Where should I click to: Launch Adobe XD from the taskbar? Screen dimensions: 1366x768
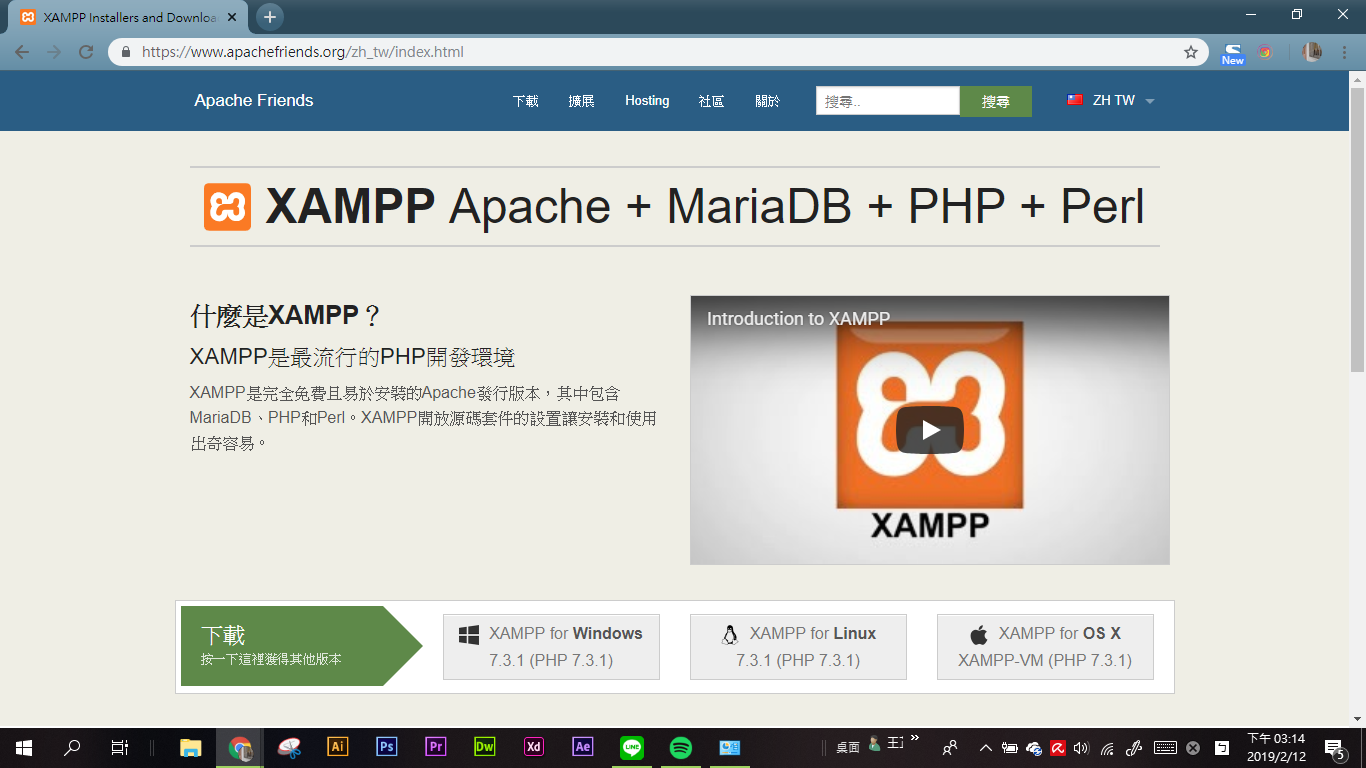click(x=534, y=747)
